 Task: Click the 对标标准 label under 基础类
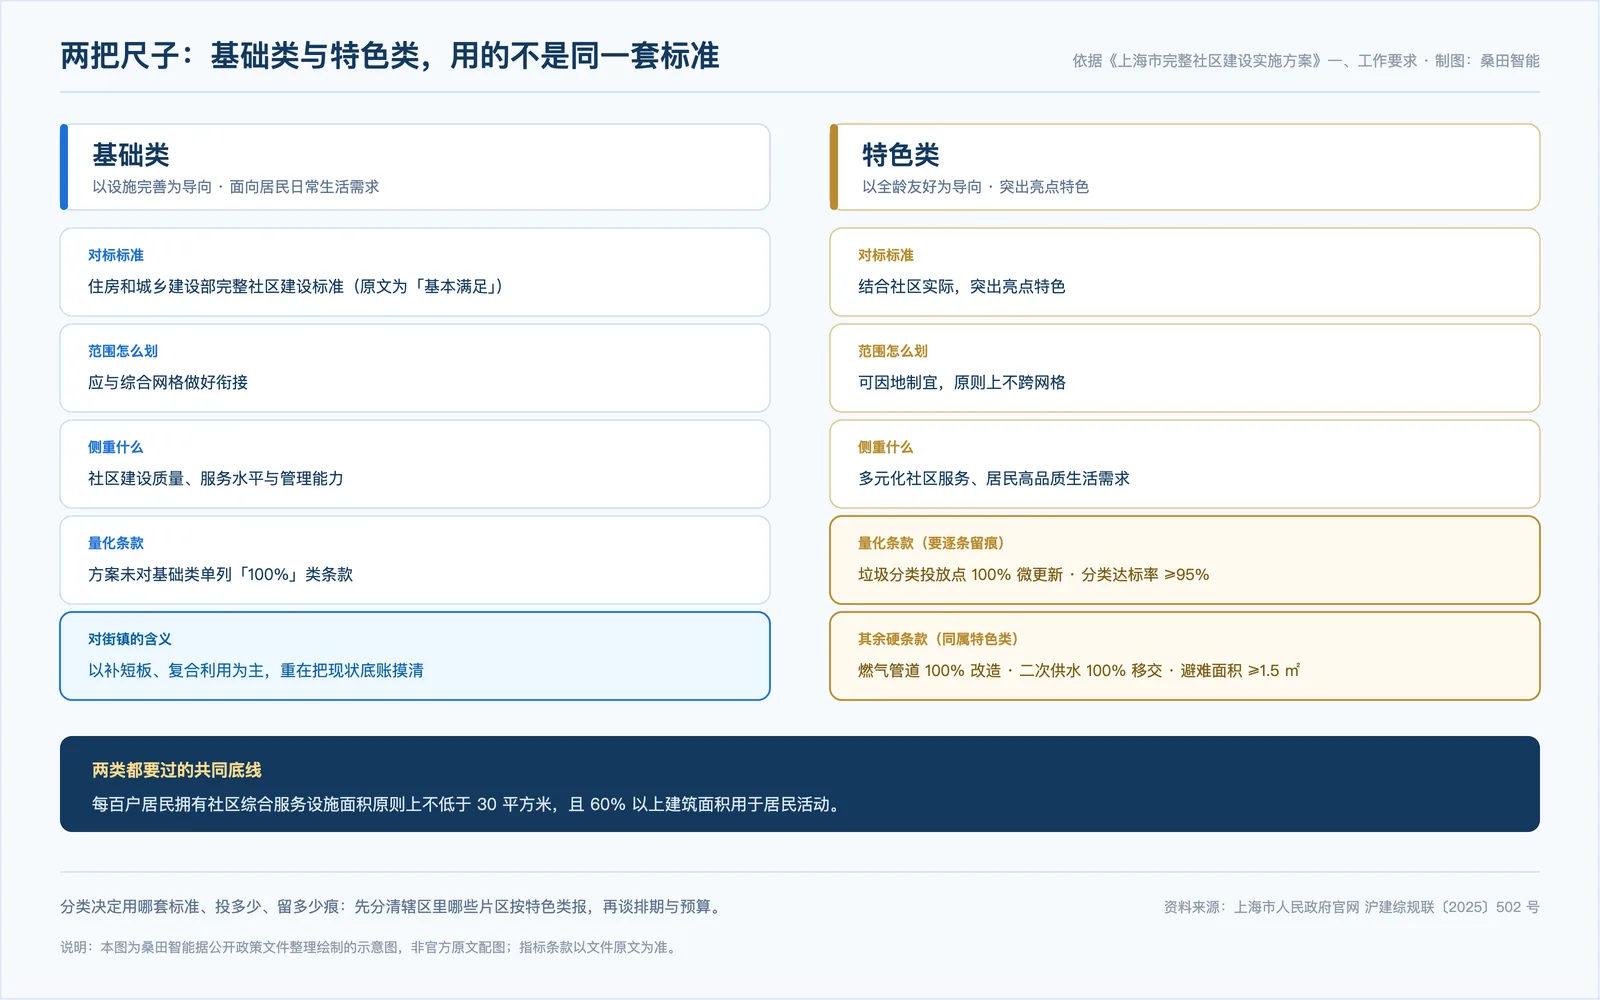[x=116, y=255]
